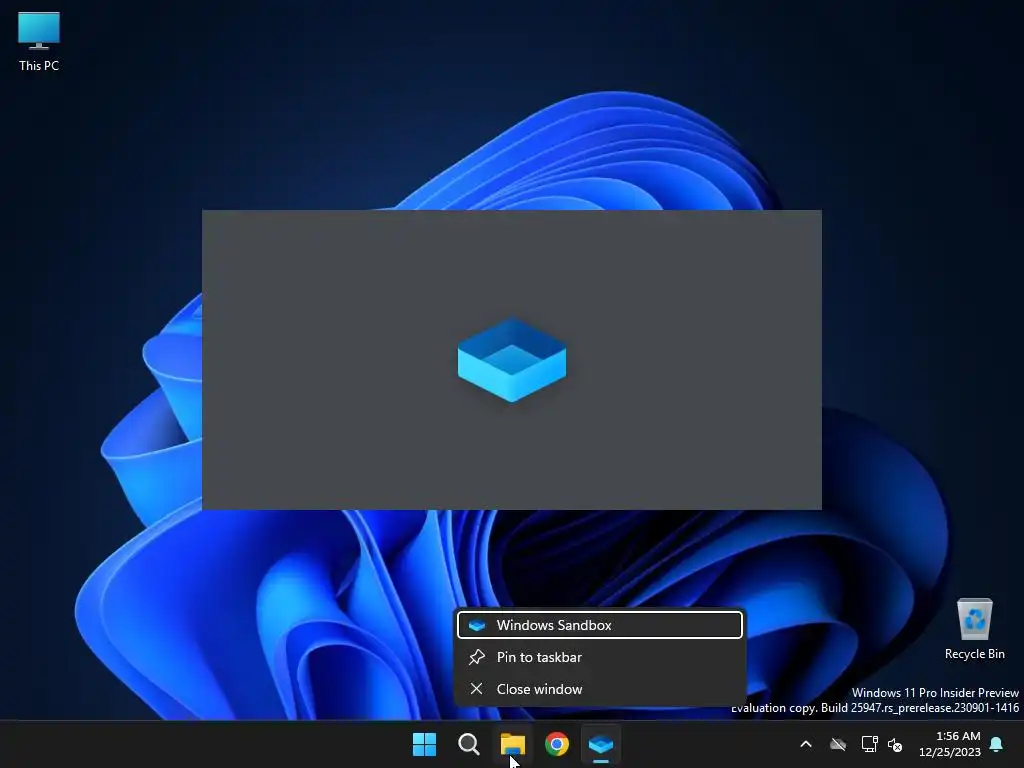Select Windows Sandbox in the jump list
Screen dimensions: 1024x768
pyautogui.click(x=600, y=625)
